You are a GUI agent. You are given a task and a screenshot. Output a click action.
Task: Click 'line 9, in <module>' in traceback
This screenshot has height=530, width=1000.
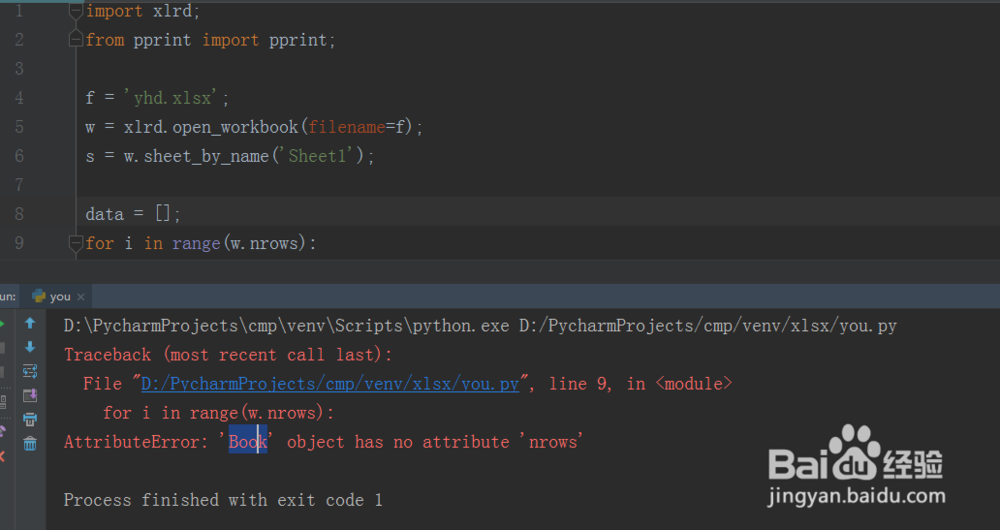pyautogui.click(x=640, y=384)
